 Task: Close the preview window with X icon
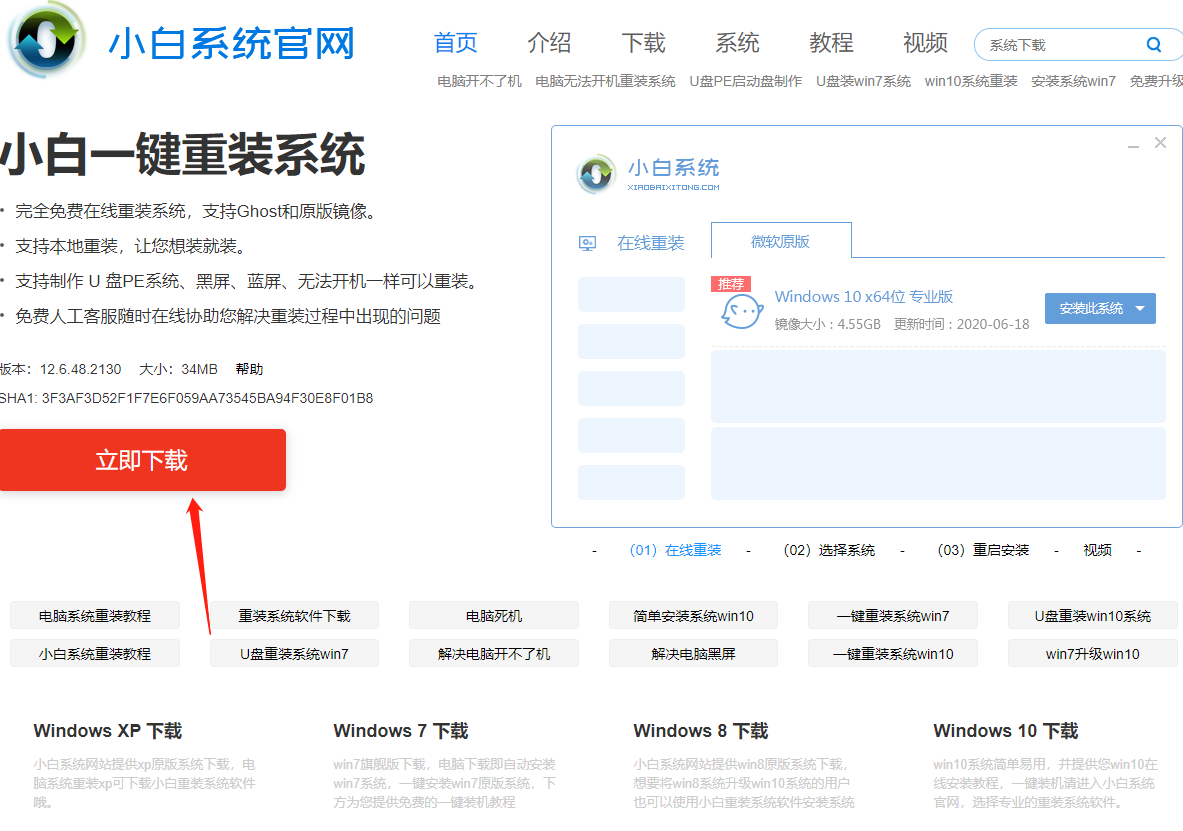tap(1160, 143)
